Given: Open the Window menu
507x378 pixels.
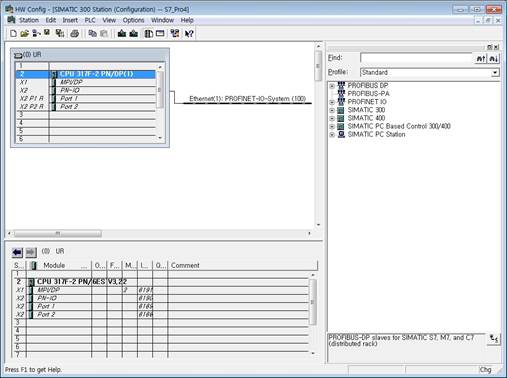Looking at the screenshot, I should pyautogui.click(x=162, y=20).
